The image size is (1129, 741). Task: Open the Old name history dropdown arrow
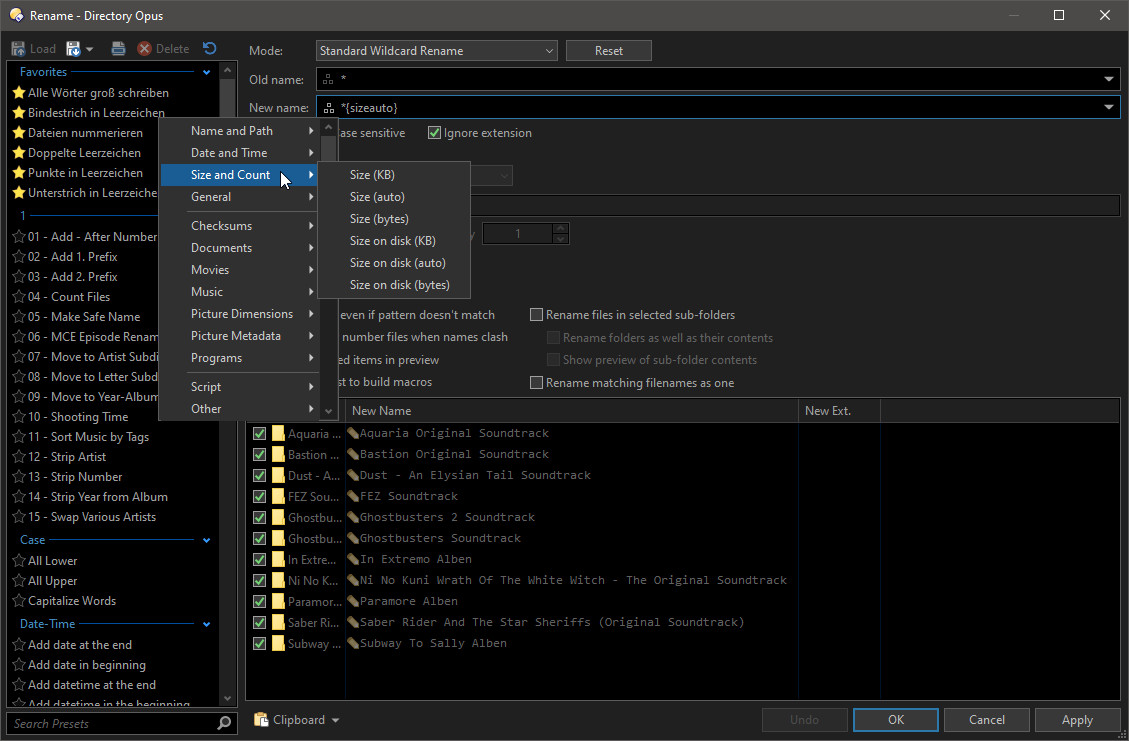click(x=1109, y=79)
